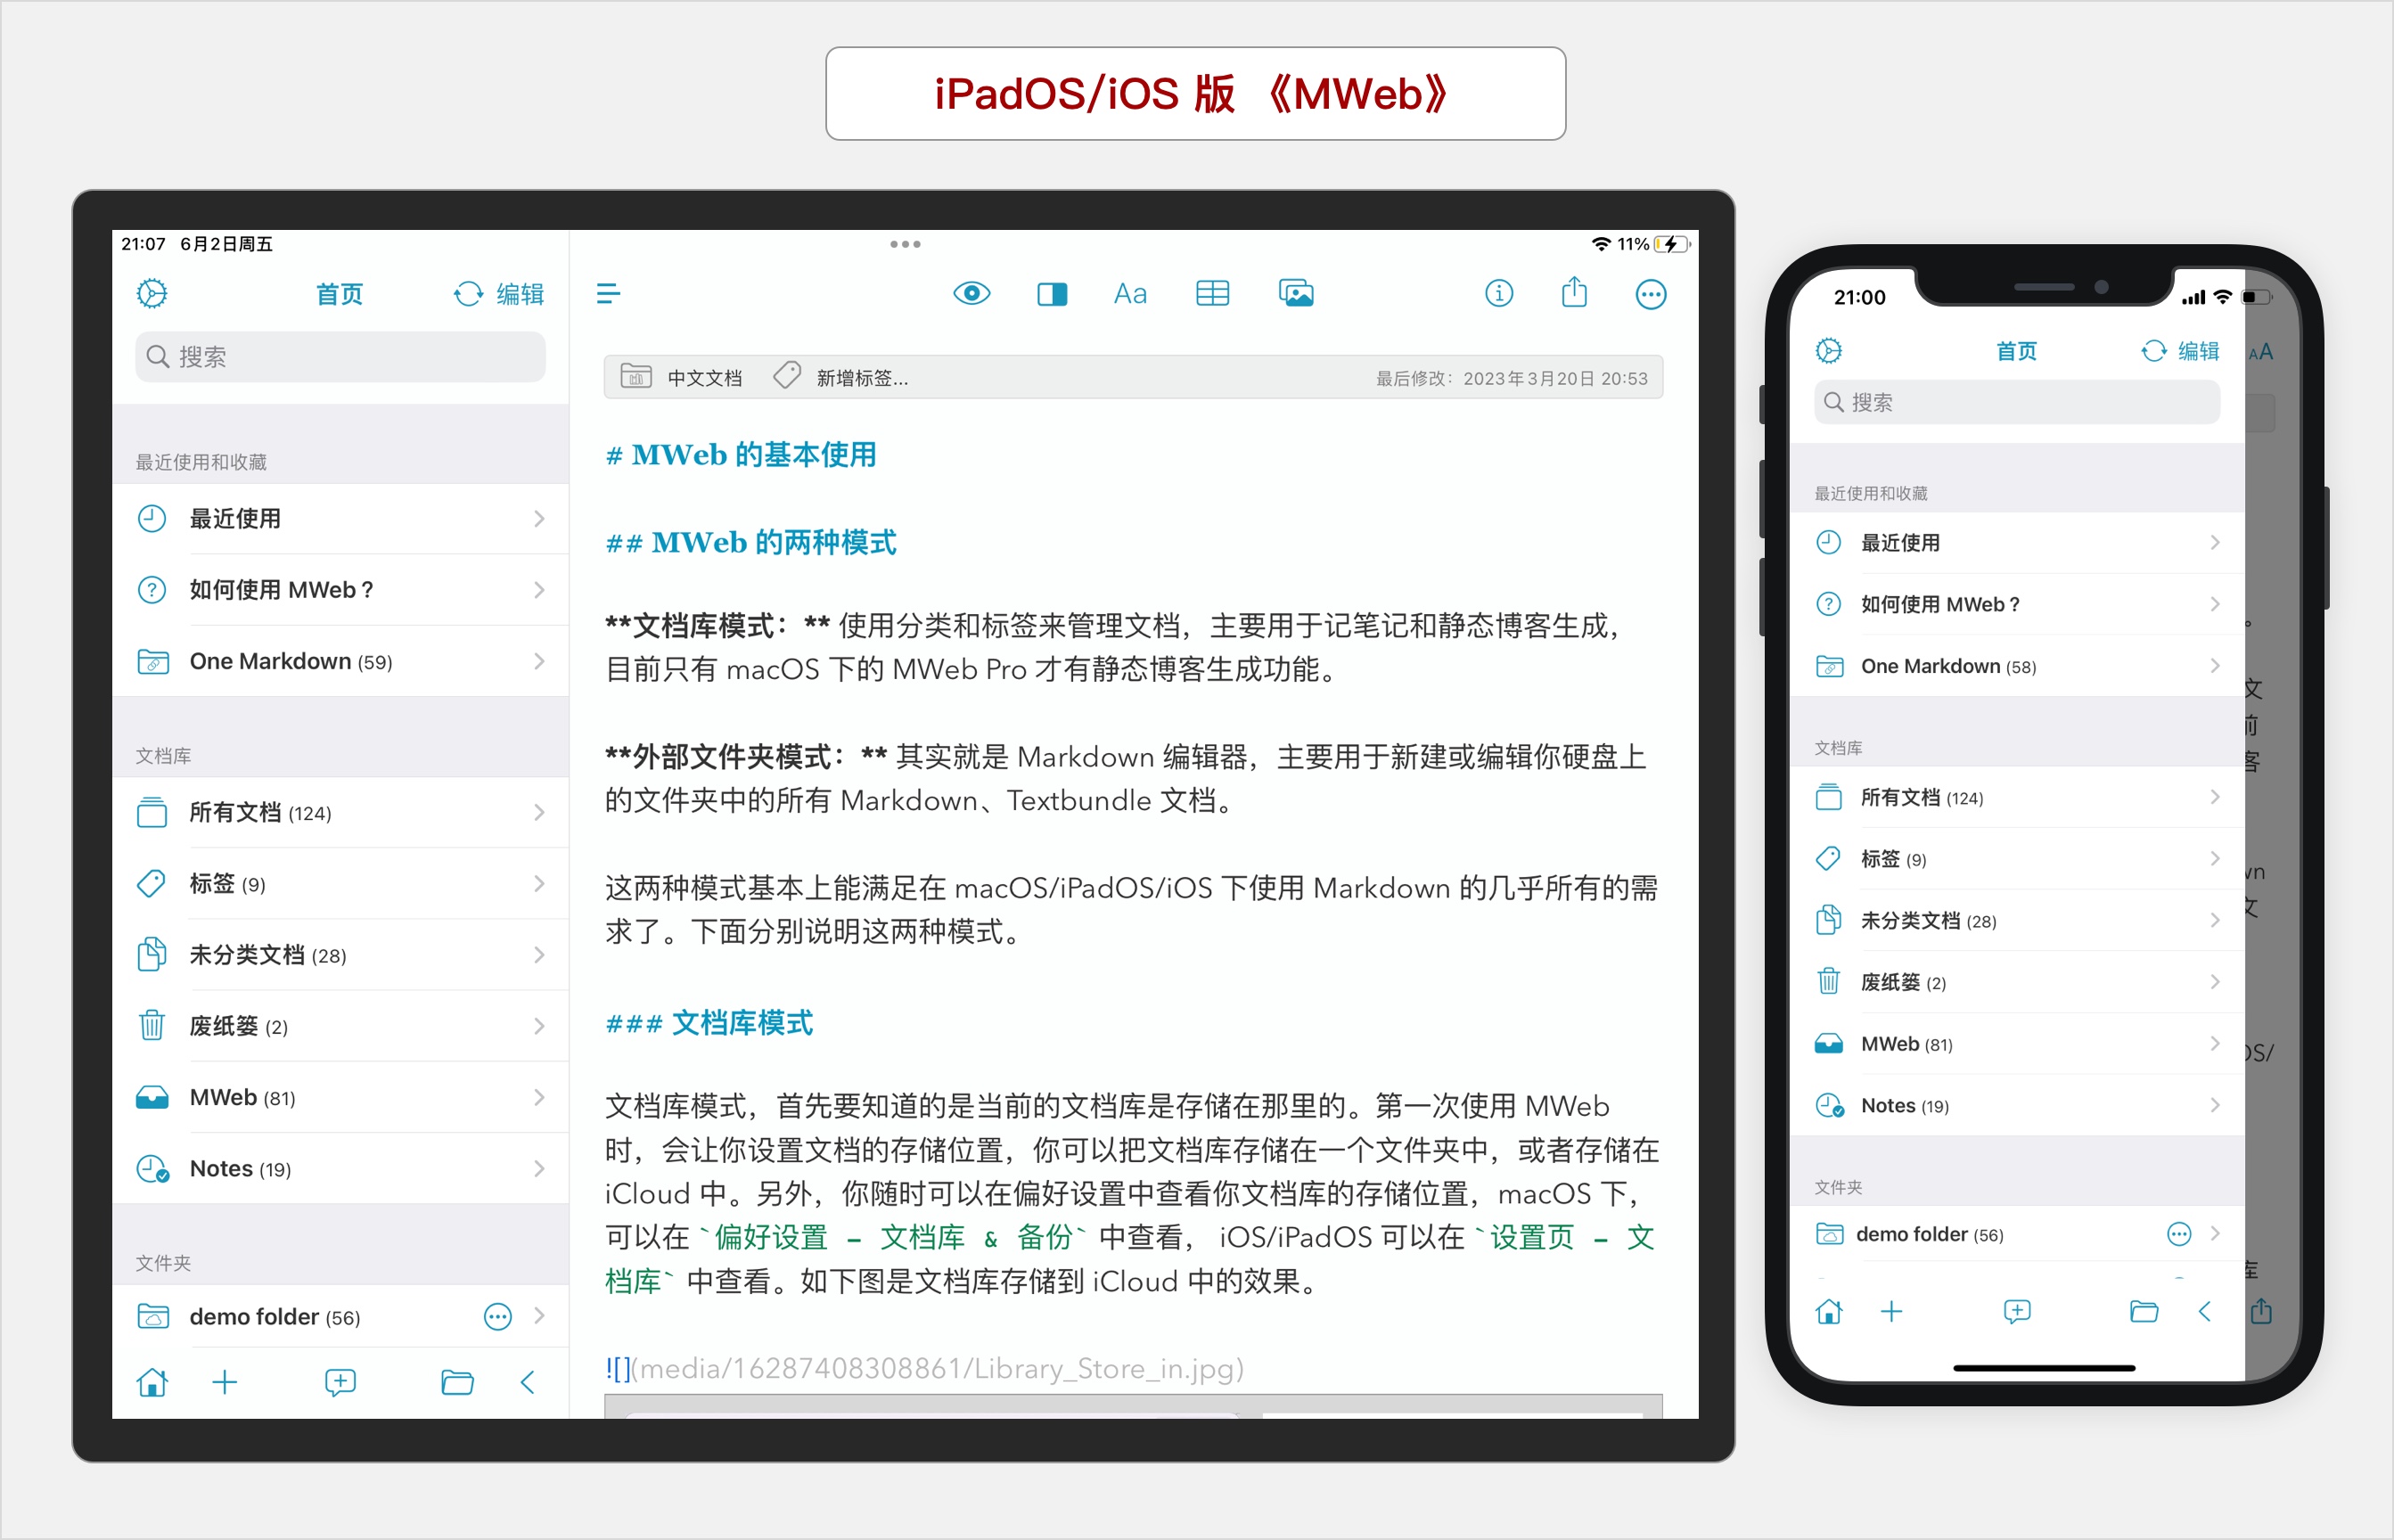This screenshot has height=1540, width=2394.
Task: Open settings gear icon on iPhone
Action: (1829, 350)
